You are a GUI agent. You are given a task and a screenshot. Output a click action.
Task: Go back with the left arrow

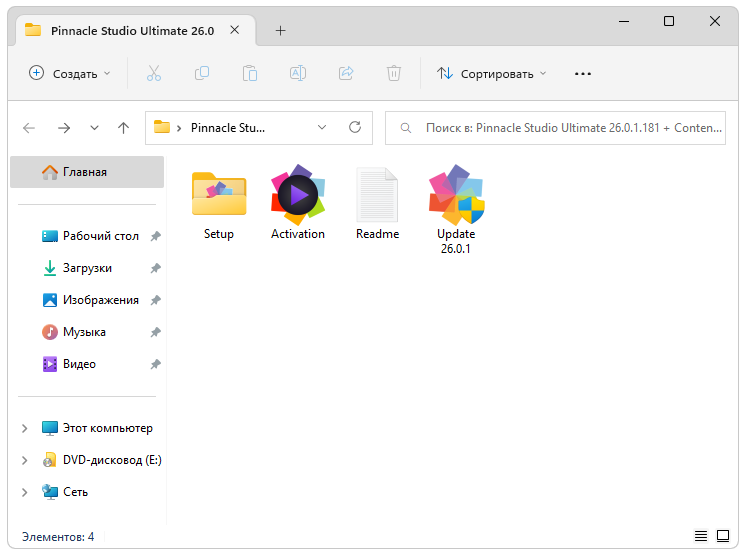click(29, 128)
